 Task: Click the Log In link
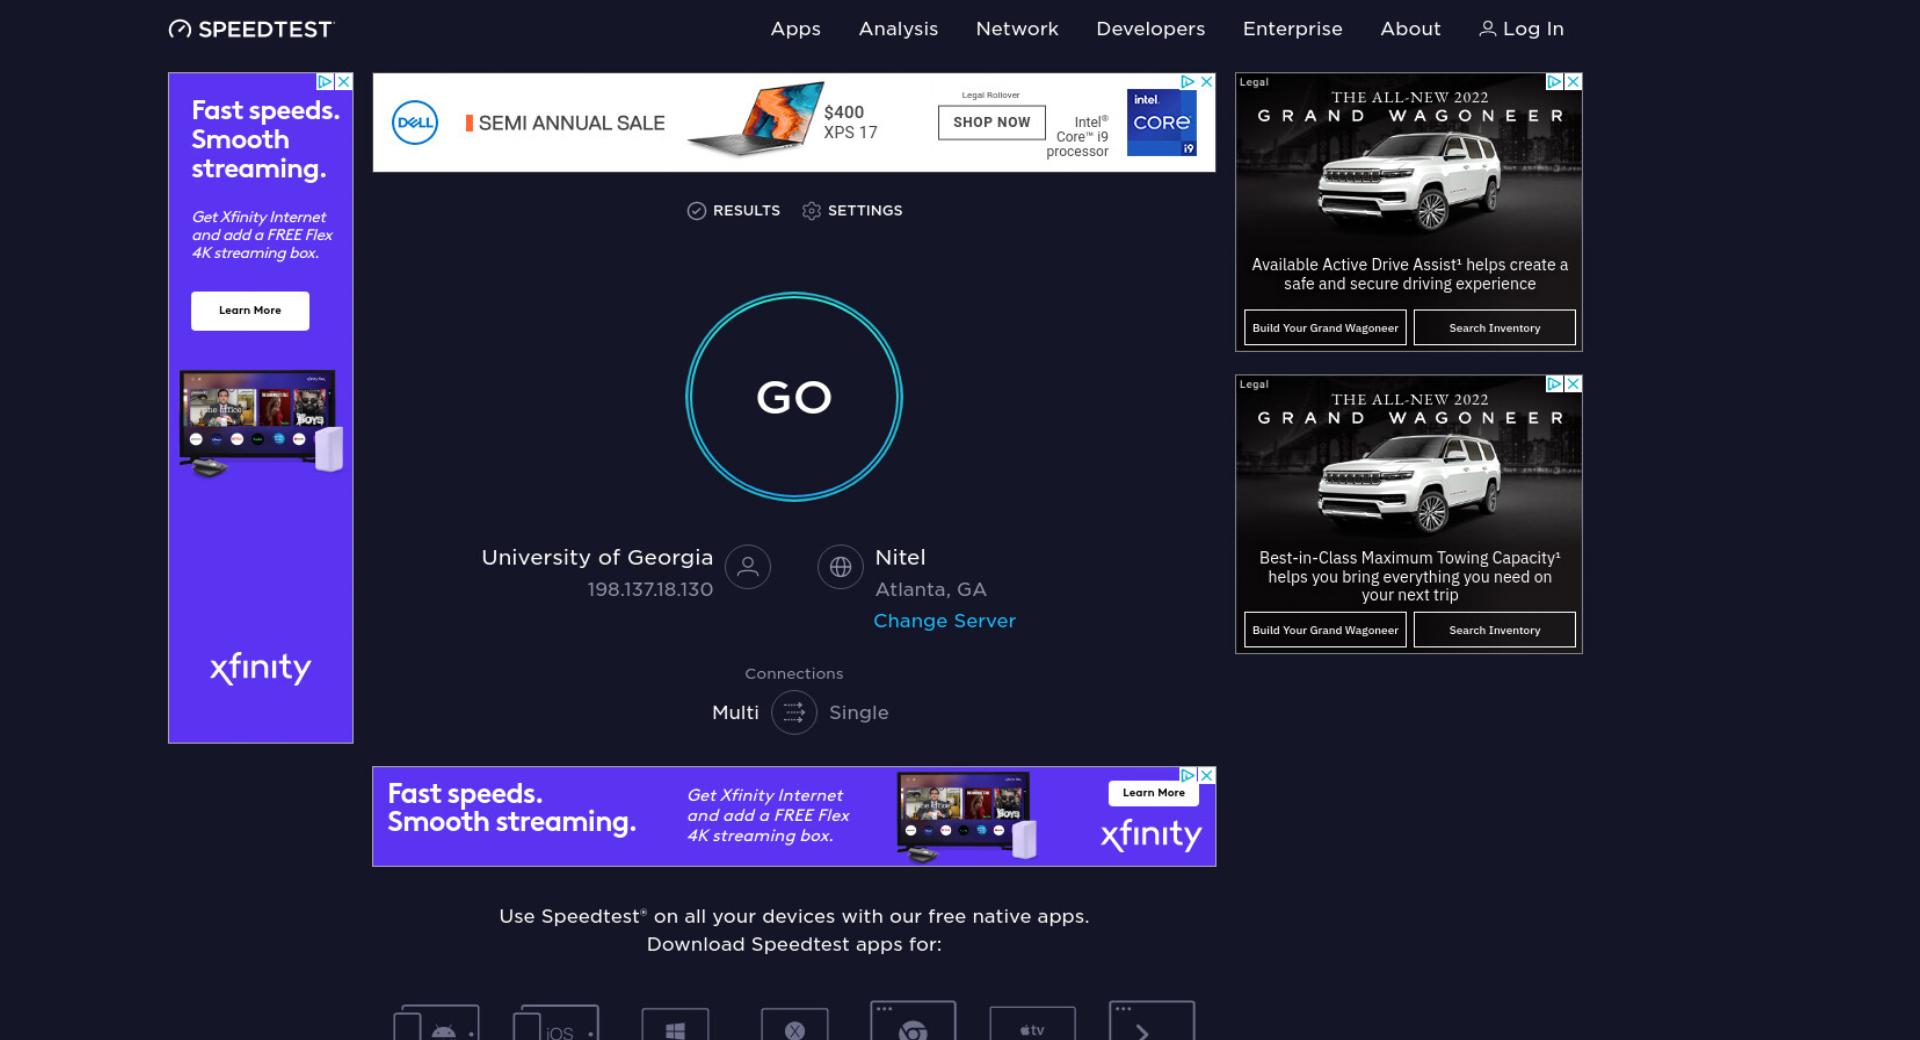coord(1521,29)
